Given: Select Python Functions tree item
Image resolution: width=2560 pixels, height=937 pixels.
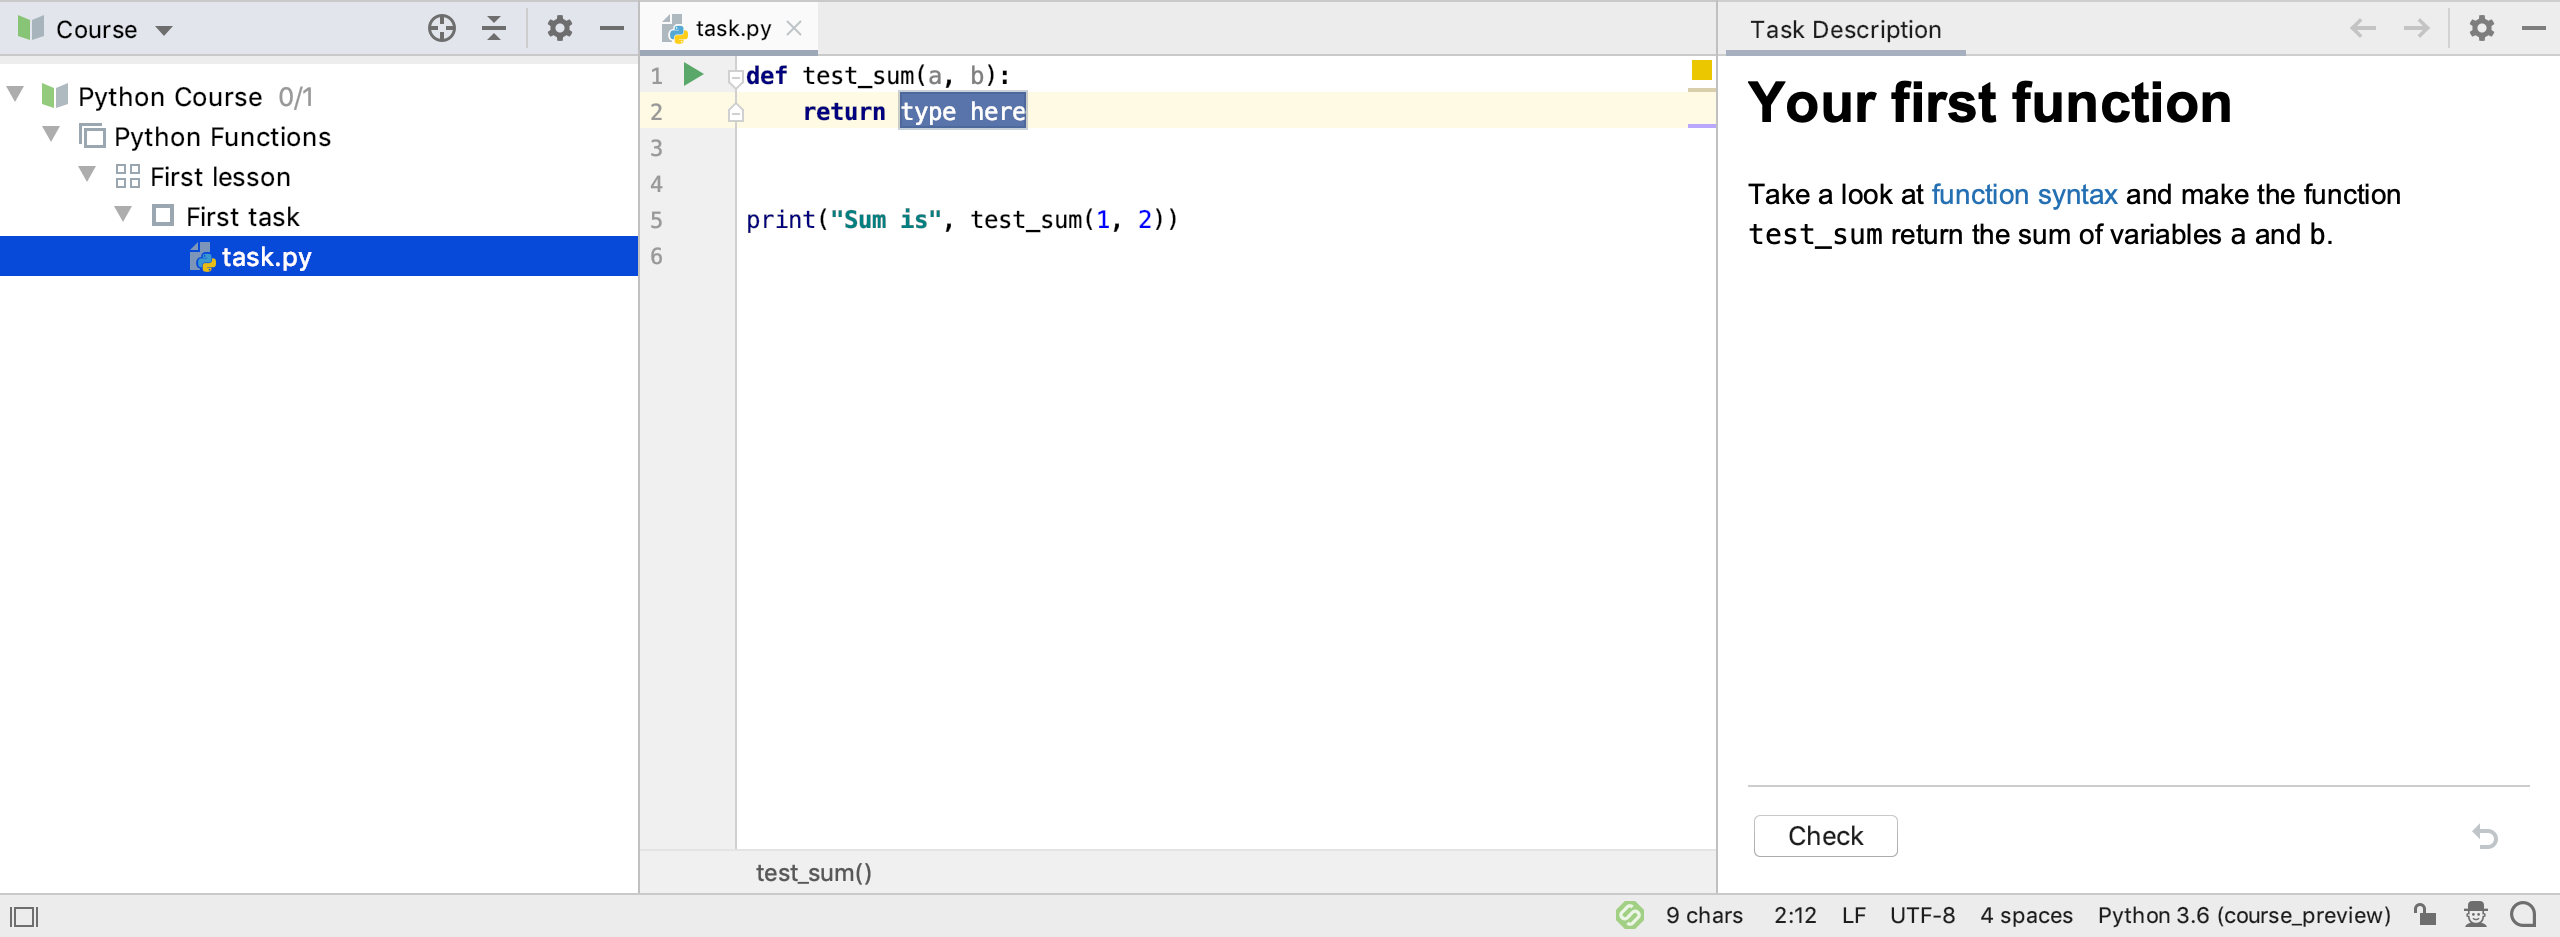Looking at the screenshot, I should 222,137.
